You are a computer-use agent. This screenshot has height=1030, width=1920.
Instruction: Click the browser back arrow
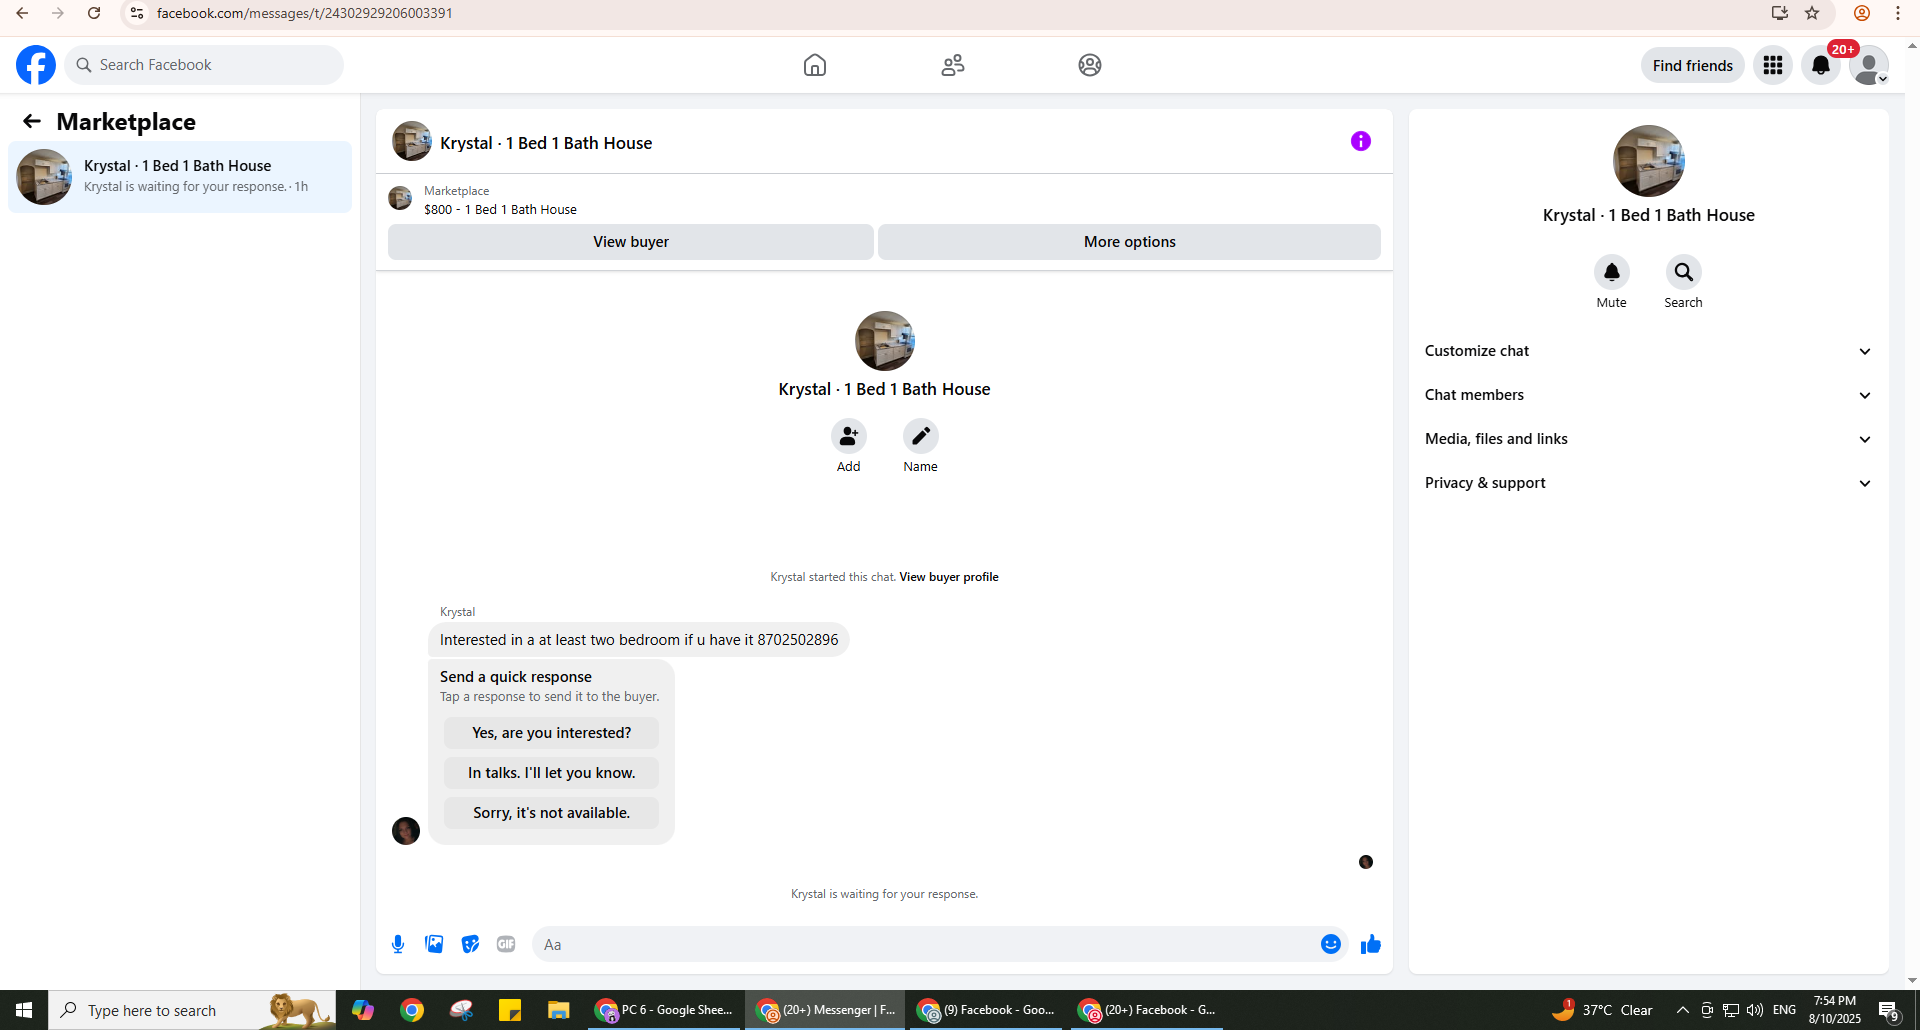click(22, 13)
